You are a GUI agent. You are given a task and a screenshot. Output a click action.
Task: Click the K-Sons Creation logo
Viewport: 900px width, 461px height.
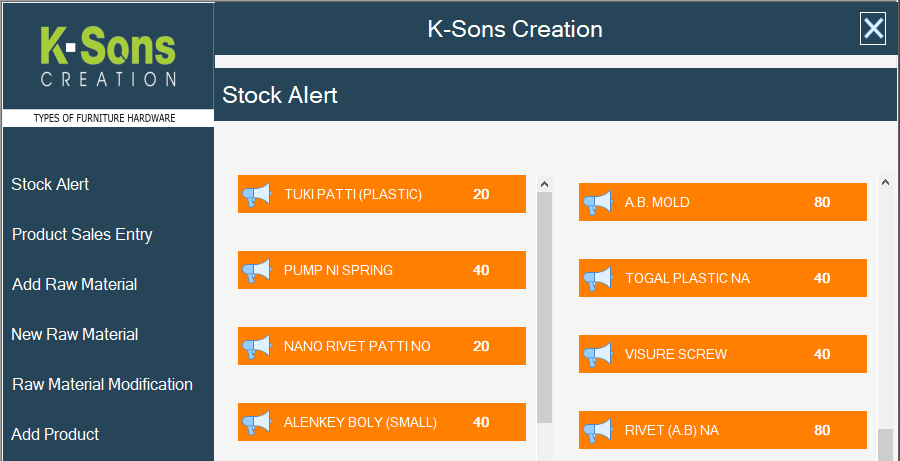(108, 57)
